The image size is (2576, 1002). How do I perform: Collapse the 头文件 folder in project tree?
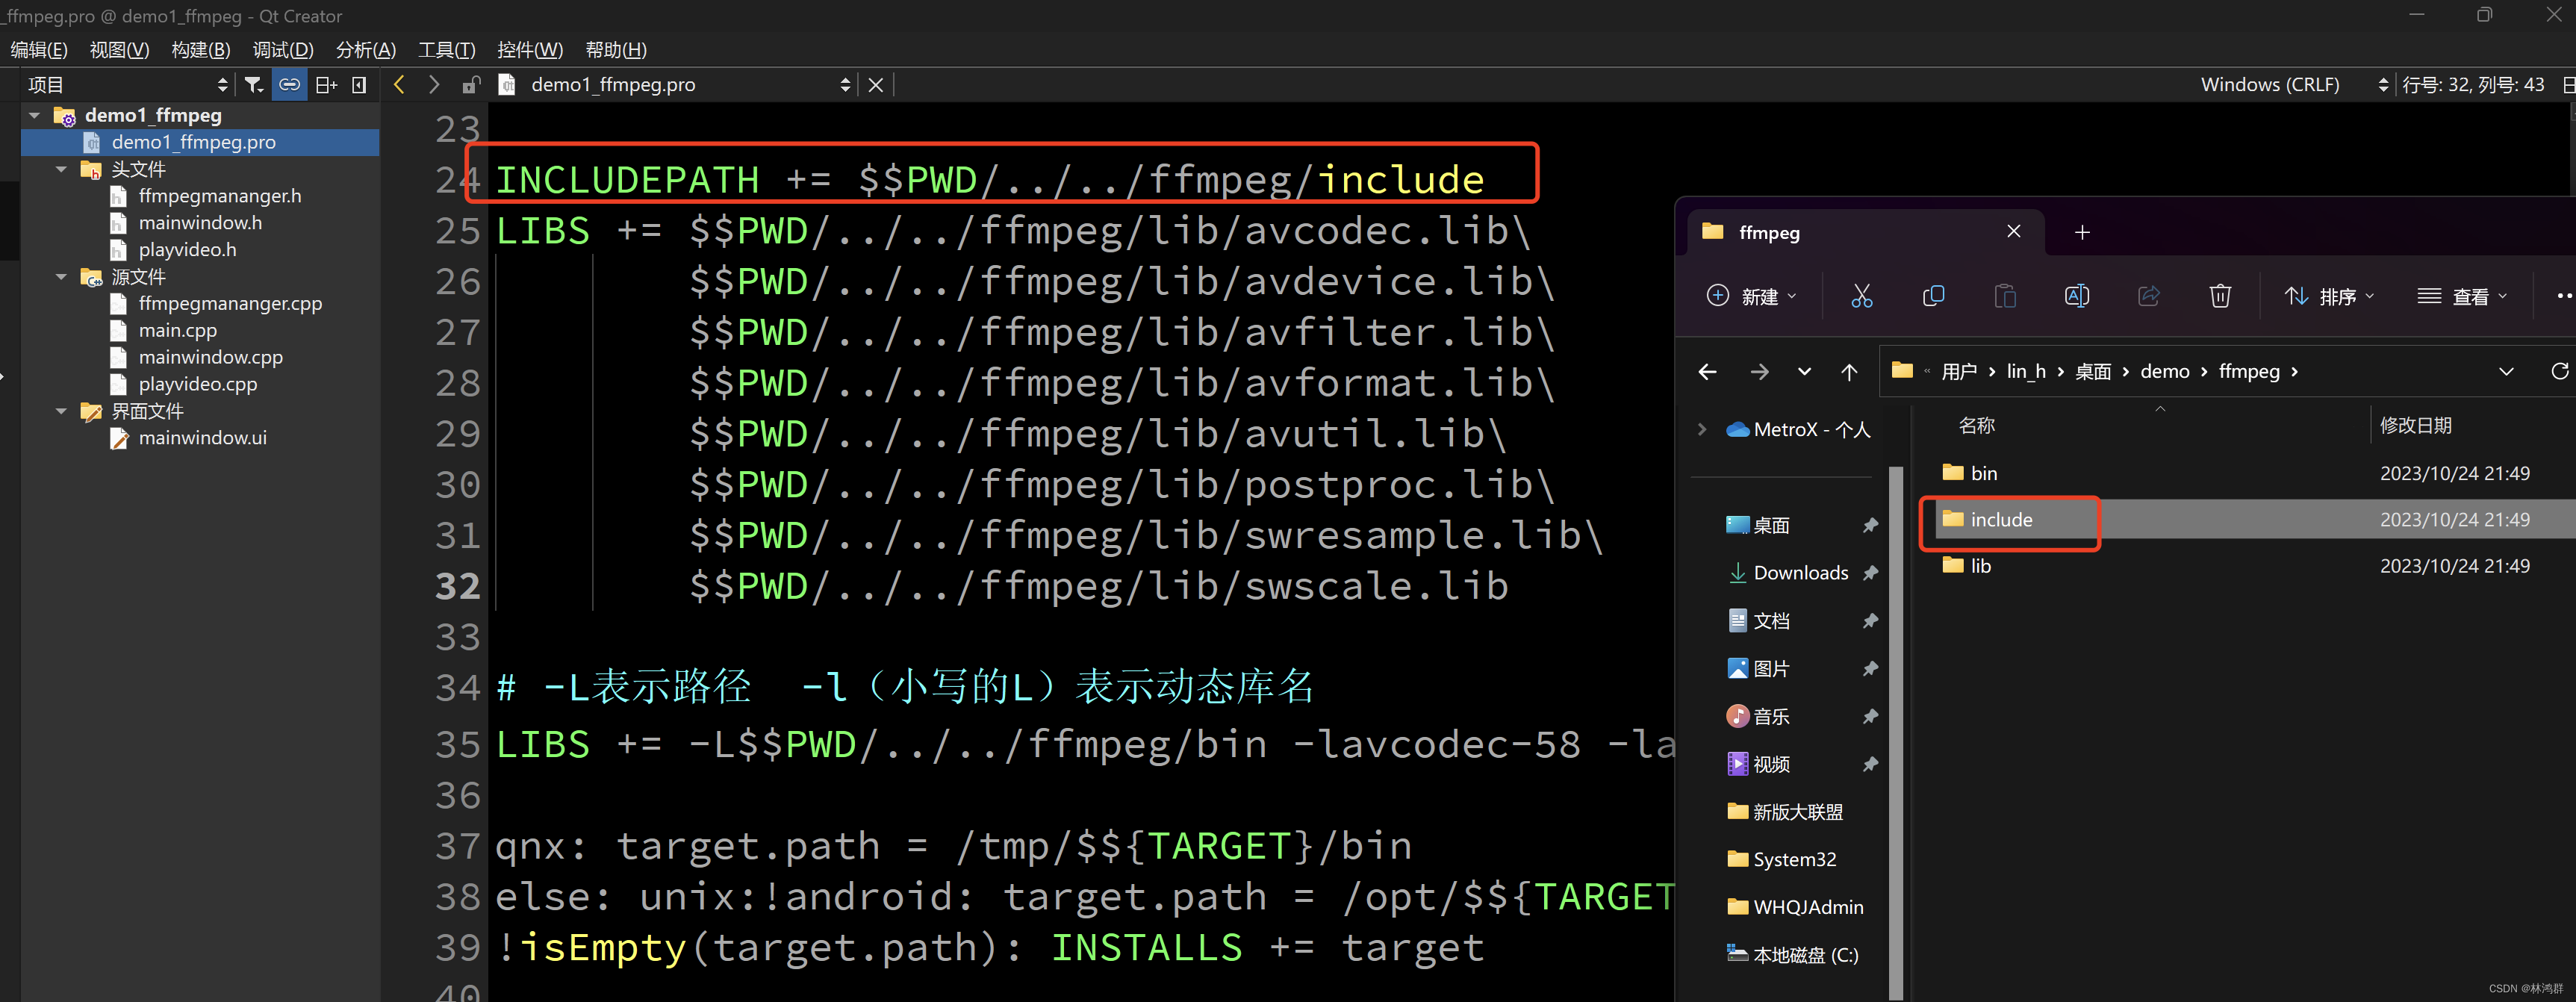61,170
